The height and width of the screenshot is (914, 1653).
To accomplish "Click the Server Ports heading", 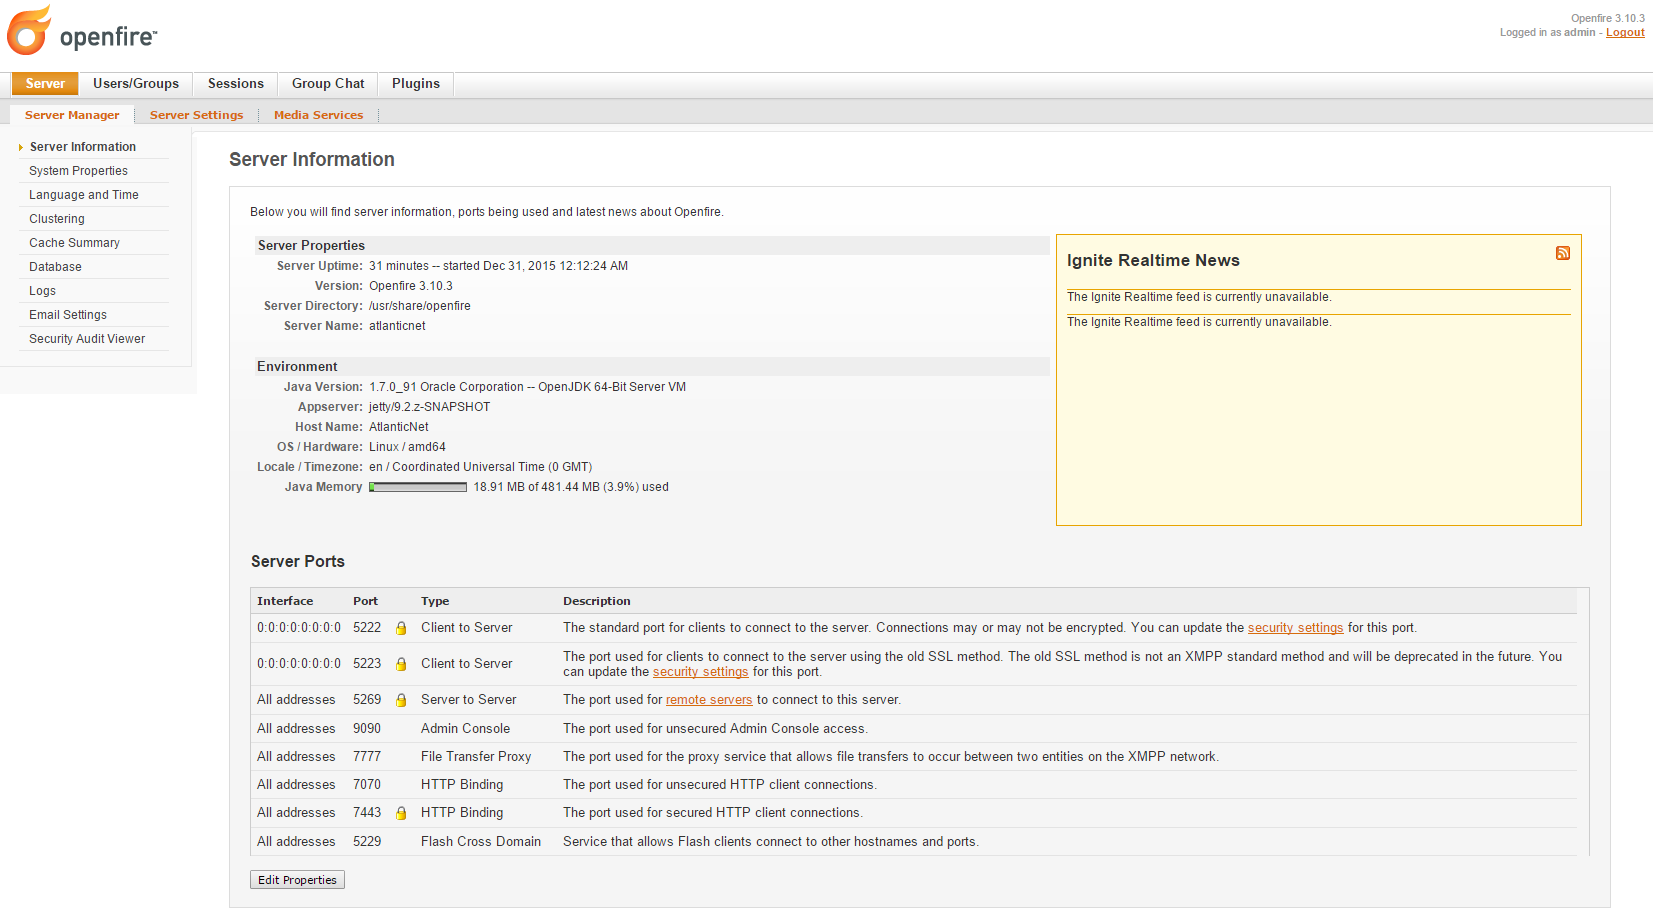I will click(x=298, y=562).
